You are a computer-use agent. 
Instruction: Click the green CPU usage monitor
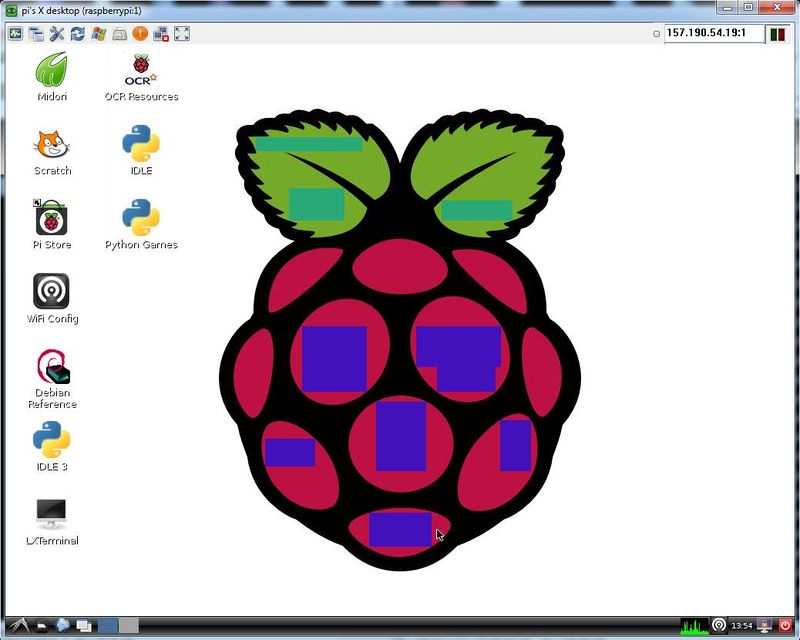coord(695,626)
